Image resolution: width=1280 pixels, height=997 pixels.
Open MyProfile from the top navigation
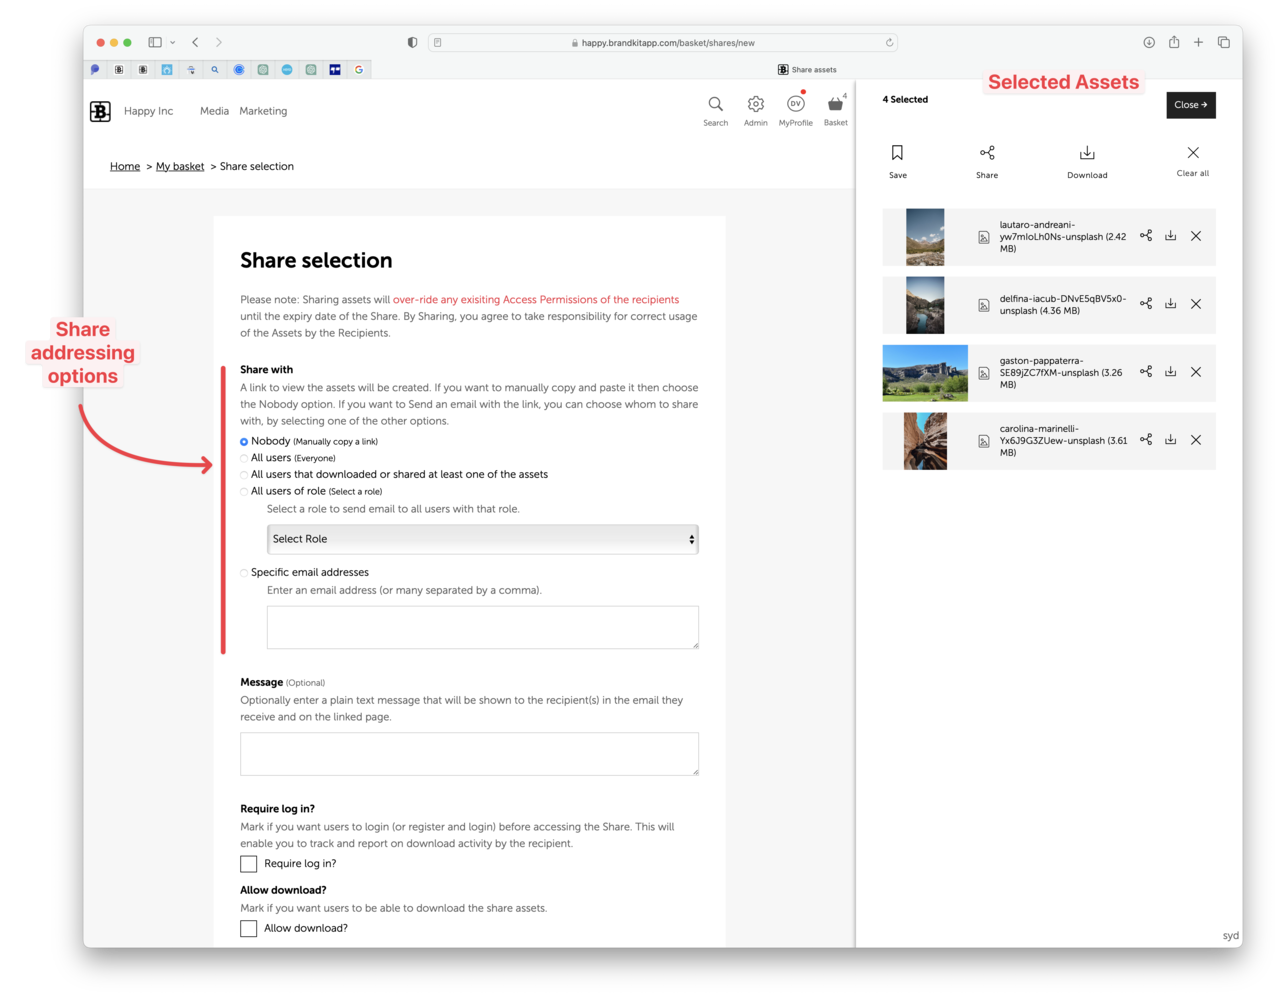pyautogui.click(x=795, y=105)
